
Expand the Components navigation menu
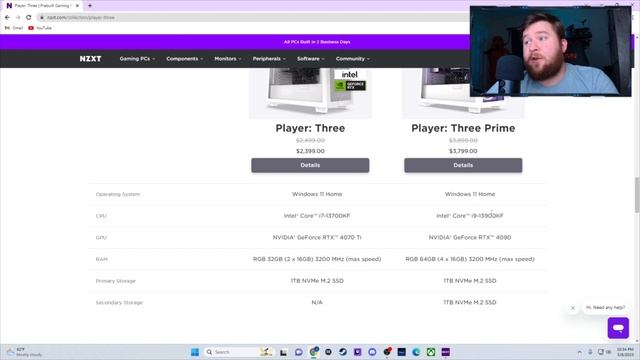(x=184, y=59)
